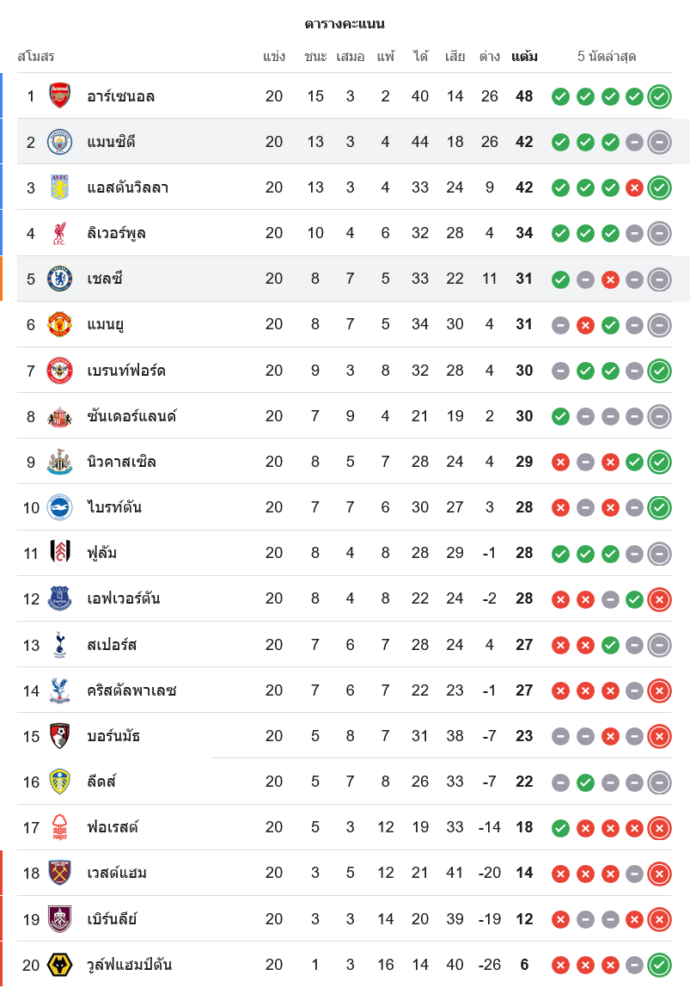Open team name นิวคาสเซิล
This screenshot has height=1000, width=690.
tap(121, 462)
